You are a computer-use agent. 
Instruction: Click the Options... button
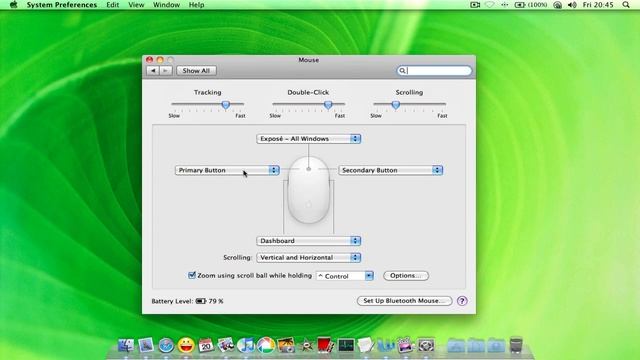[406, 276]
